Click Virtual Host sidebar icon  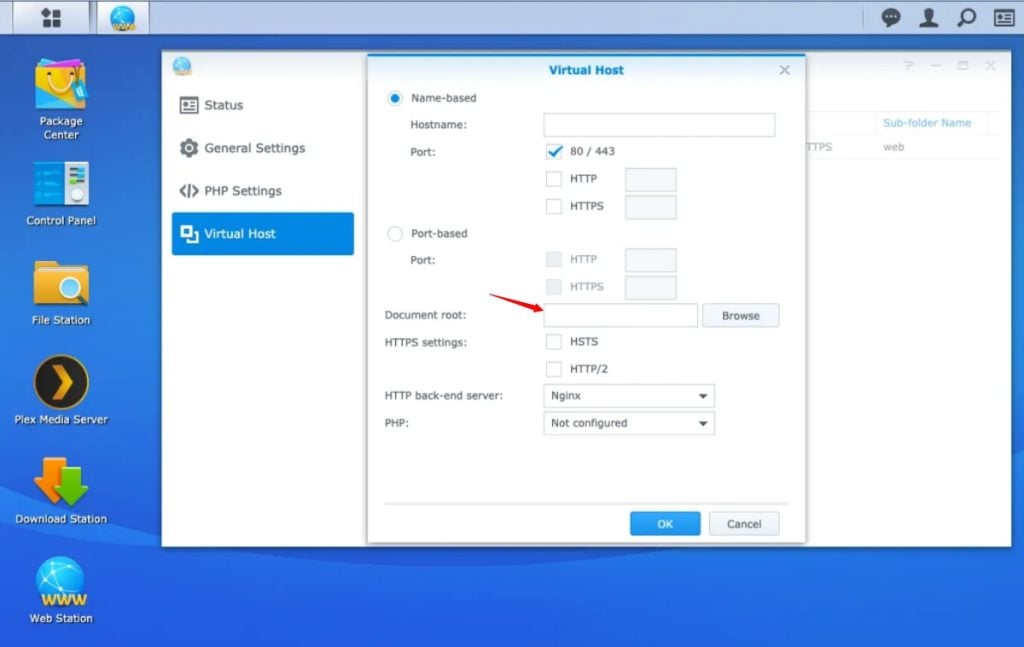(x=189, y=234)
